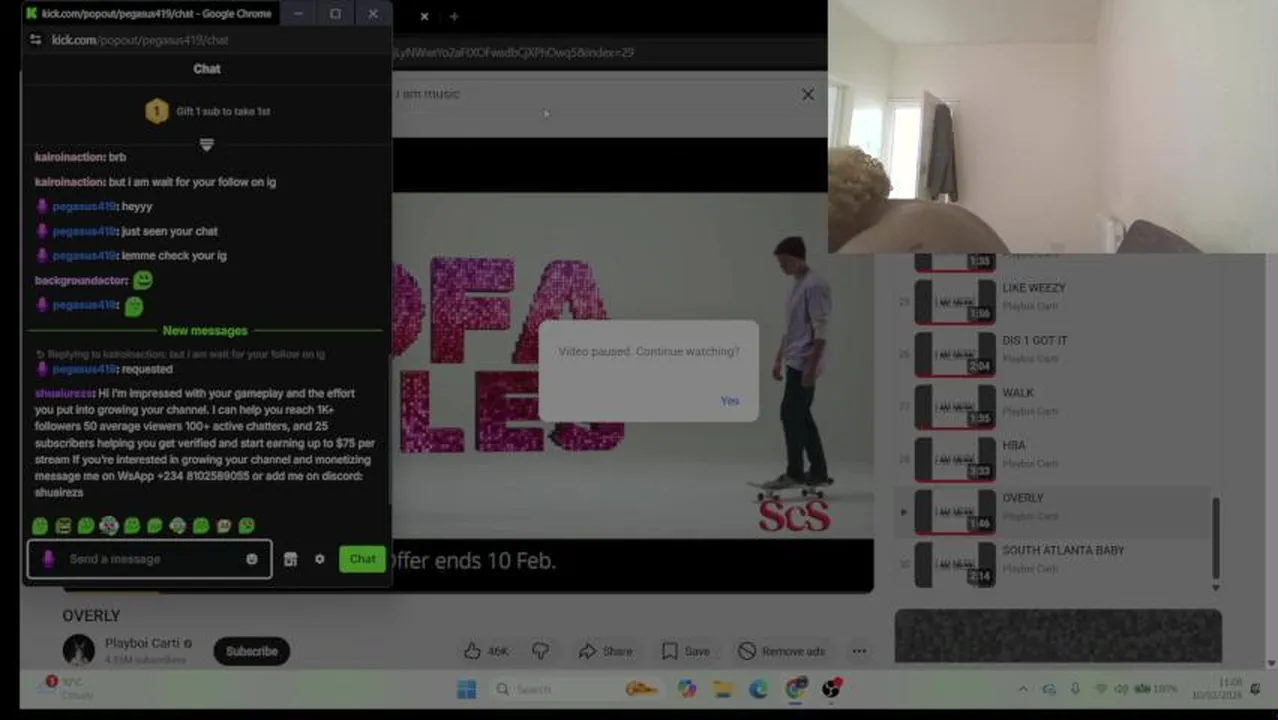Open the emoji picker in chat input
This screenshot has width=1278, height=720.
[252, 559]
